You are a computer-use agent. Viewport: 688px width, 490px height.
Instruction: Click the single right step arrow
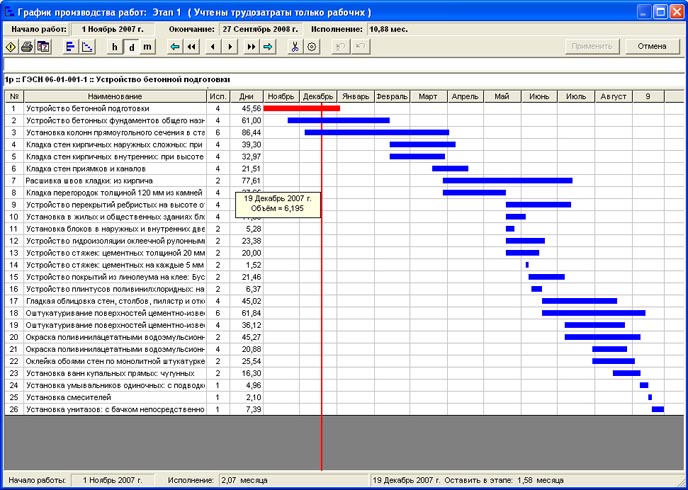[231, 46]
